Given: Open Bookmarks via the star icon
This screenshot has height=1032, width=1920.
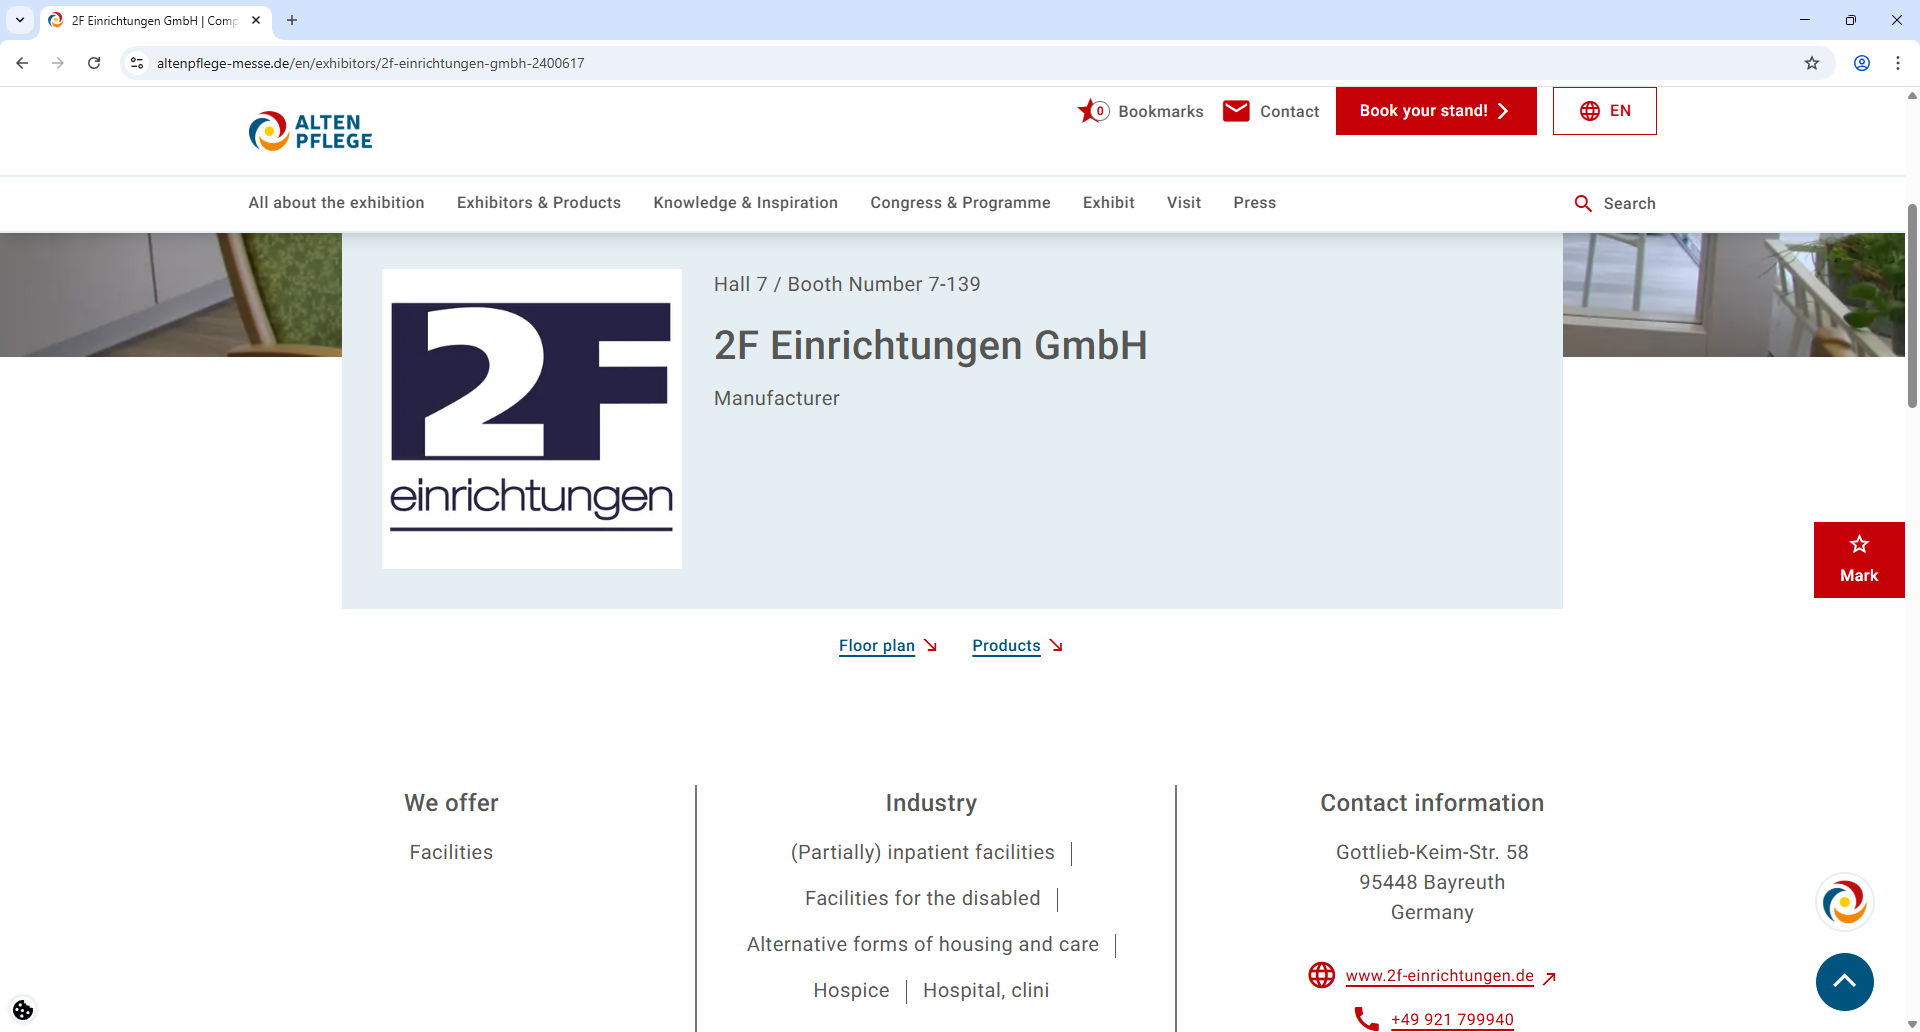Looking at the screenshot, I should [1090, 111].
